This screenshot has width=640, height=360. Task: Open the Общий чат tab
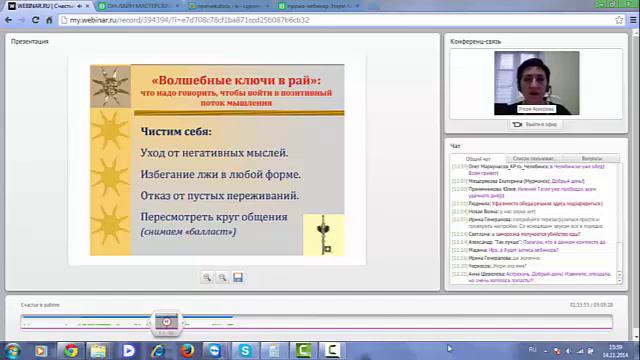[x=478, y=159]
